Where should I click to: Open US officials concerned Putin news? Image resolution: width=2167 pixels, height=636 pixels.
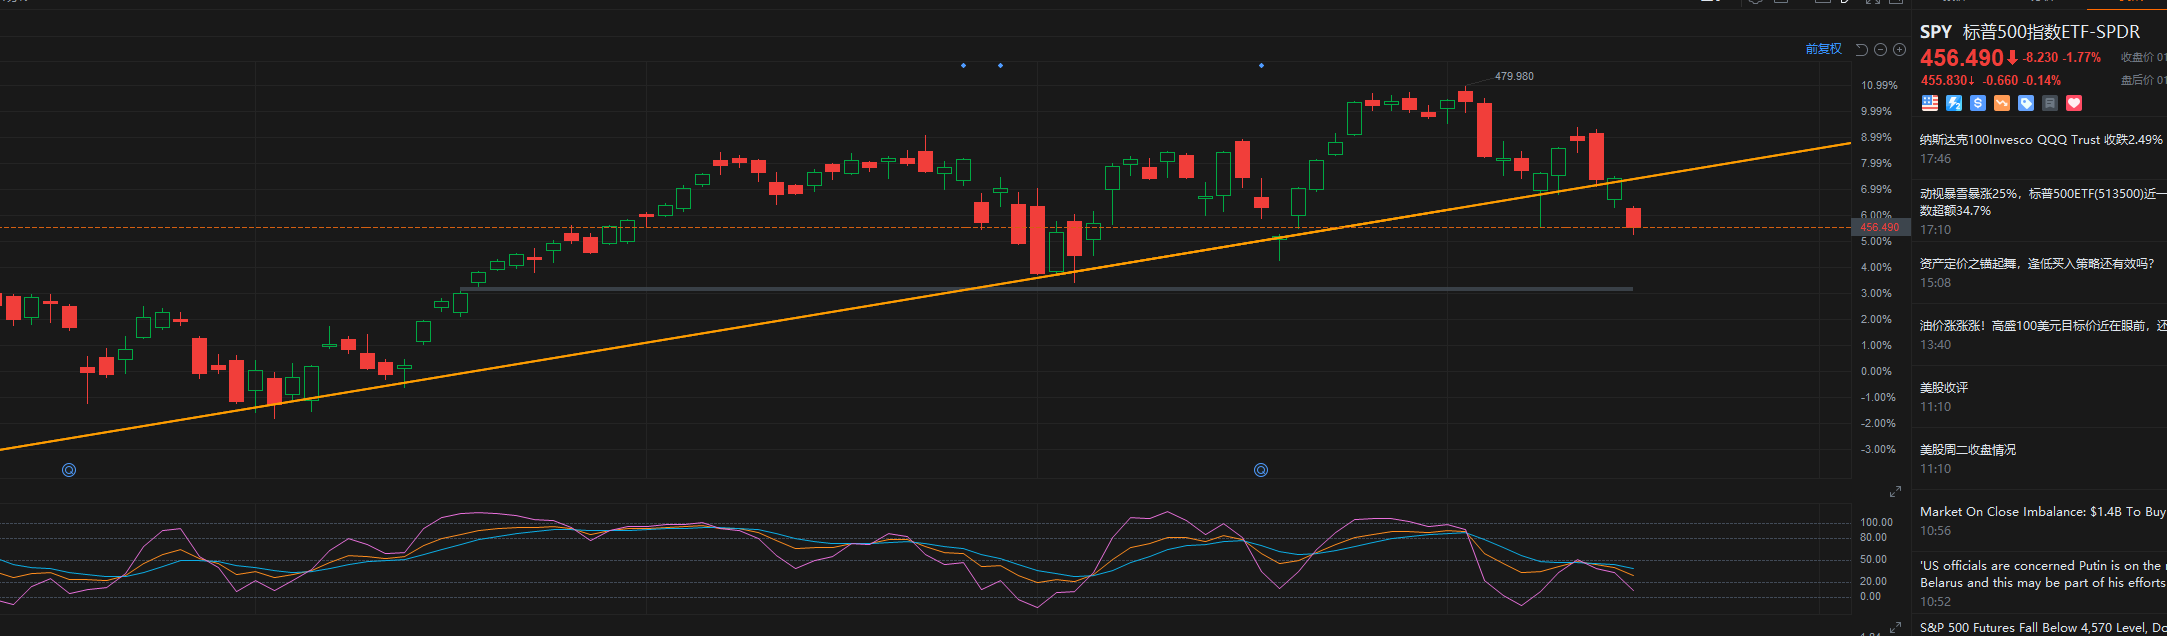(x=2042, y=574)
